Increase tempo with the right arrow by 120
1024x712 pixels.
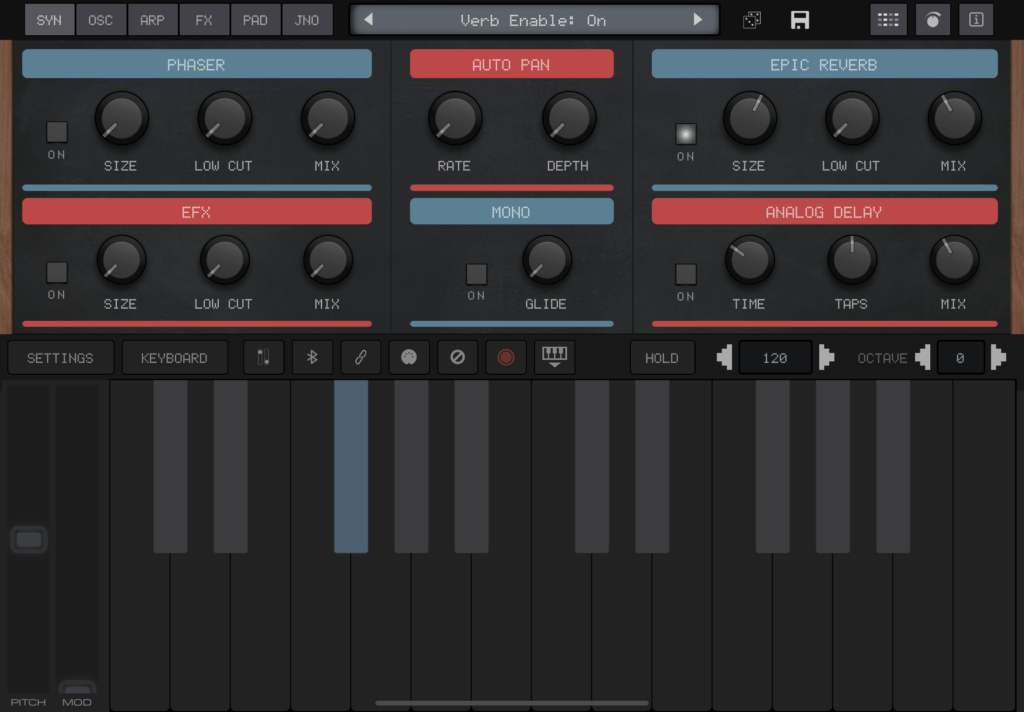tap(826, 358)
